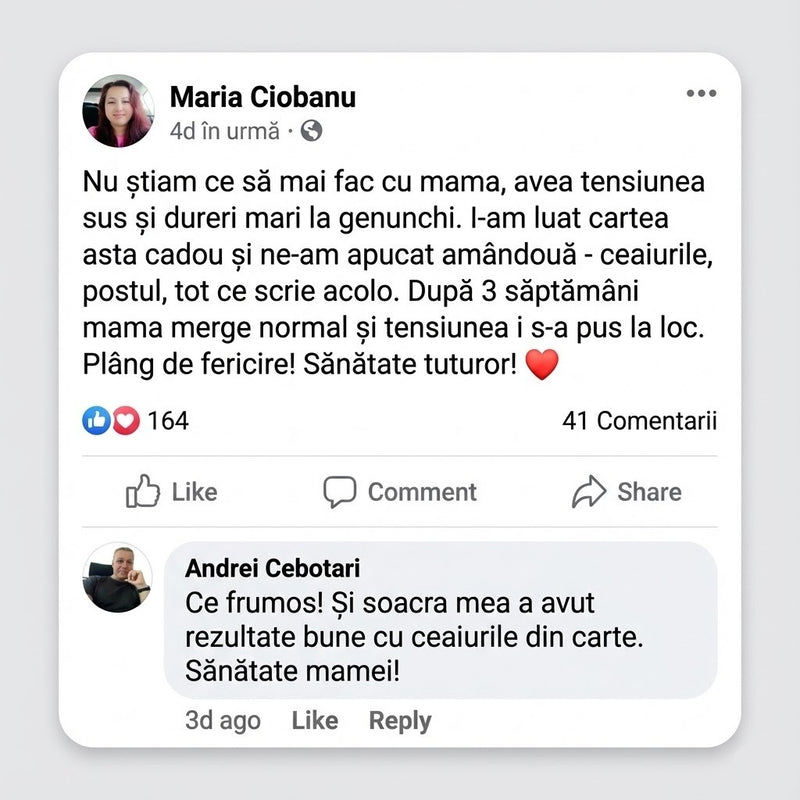800x800 pixels.
Task: Open Maria Ciobanu's profile picture
Action: pos(118,111)
